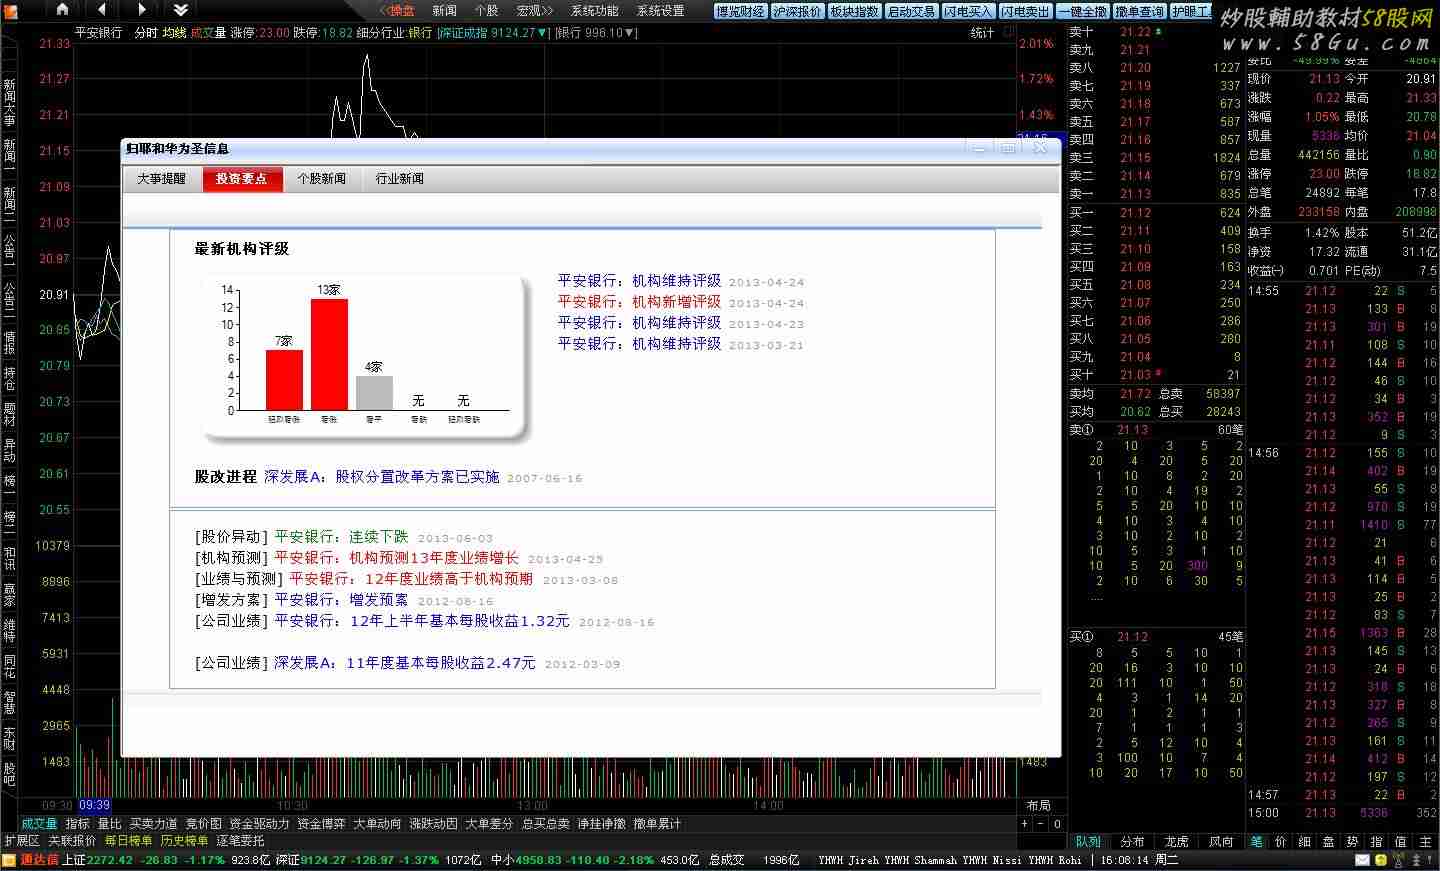Click the 布局 button below the chart

tap(1038, 806)
